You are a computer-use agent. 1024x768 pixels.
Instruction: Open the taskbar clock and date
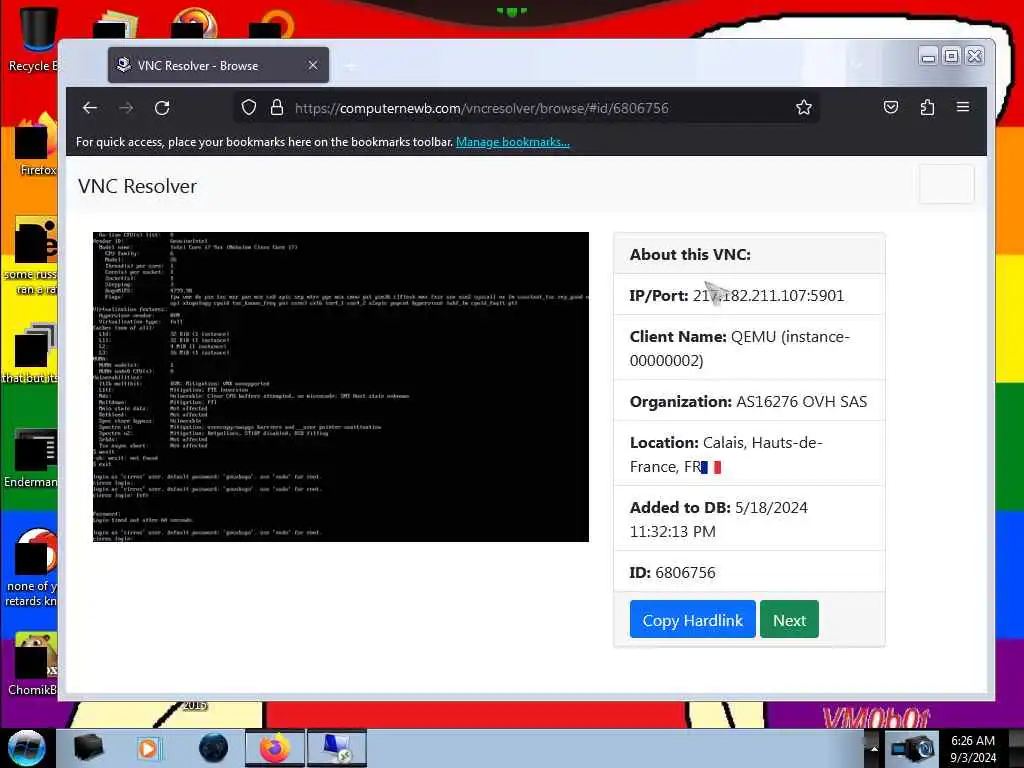point(973,748)
